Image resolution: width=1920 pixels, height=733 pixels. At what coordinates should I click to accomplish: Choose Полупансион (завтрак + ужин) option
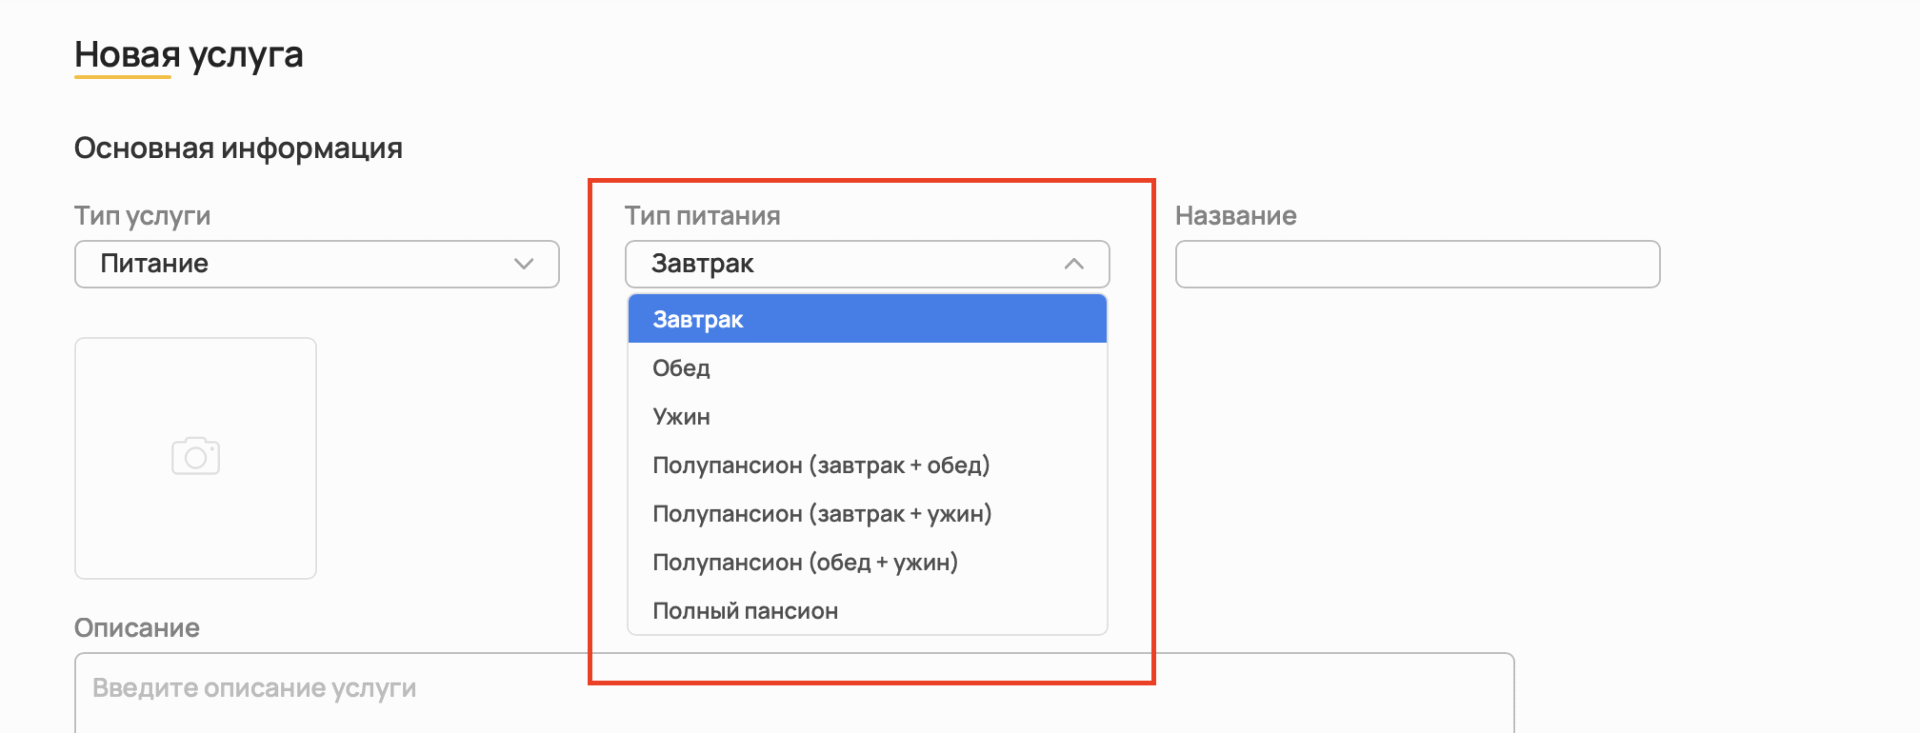[821, 514]
